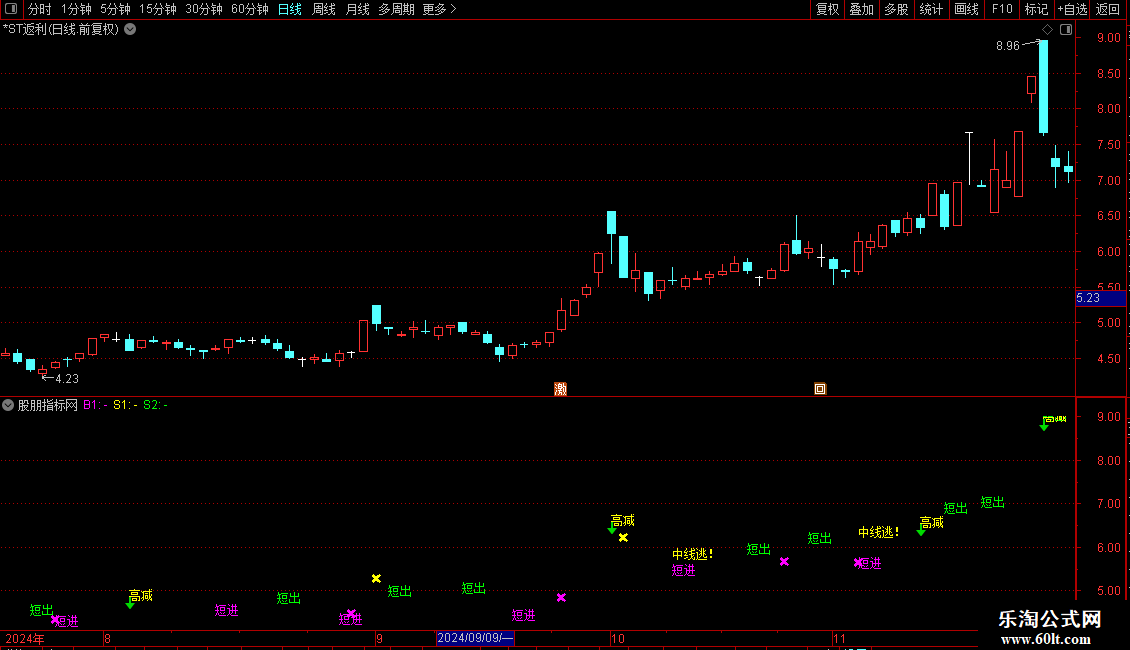
Task: Click month 11 on the time axis
Action: click(839, 638)
